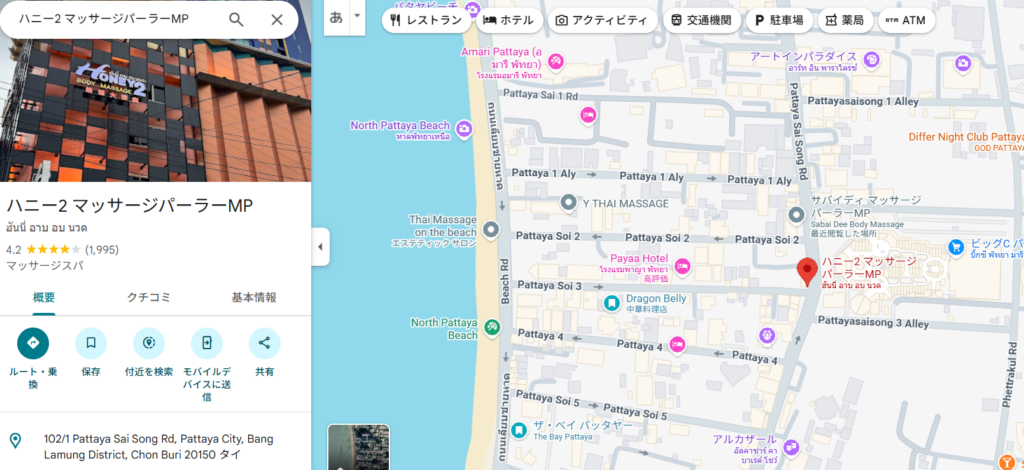Filter map by レストラン chip
The height and width of the screenshot is (470, 1024).
[x=426, y=20]
